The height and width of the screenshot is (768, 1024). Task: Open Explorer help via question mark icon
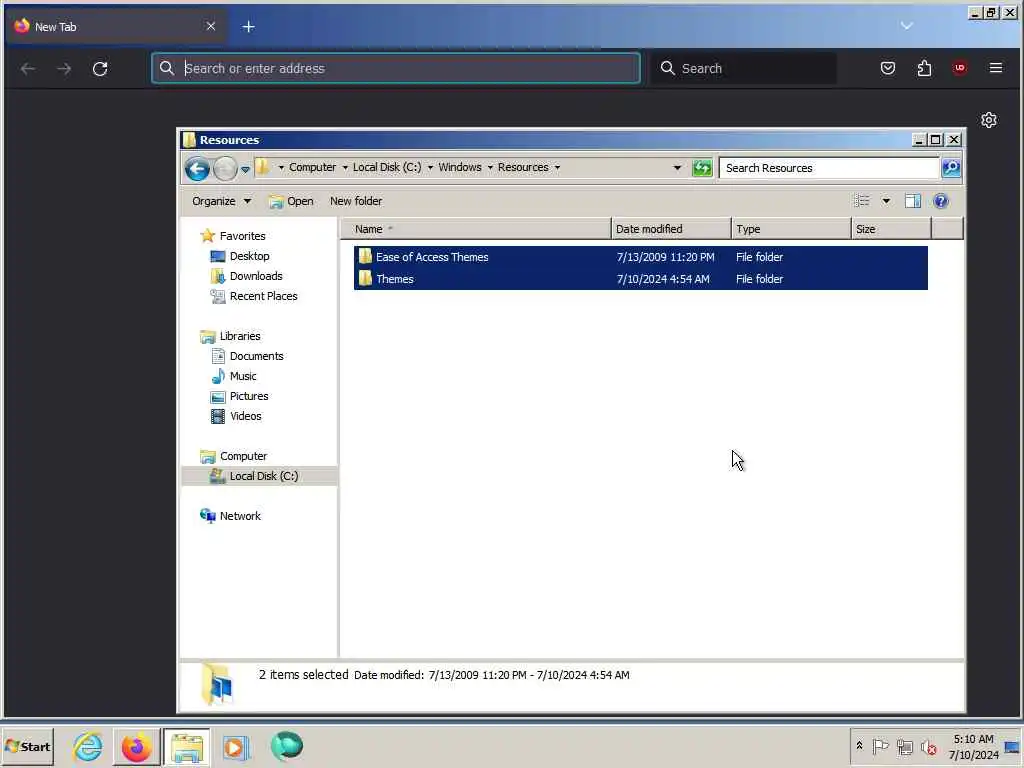940,201
